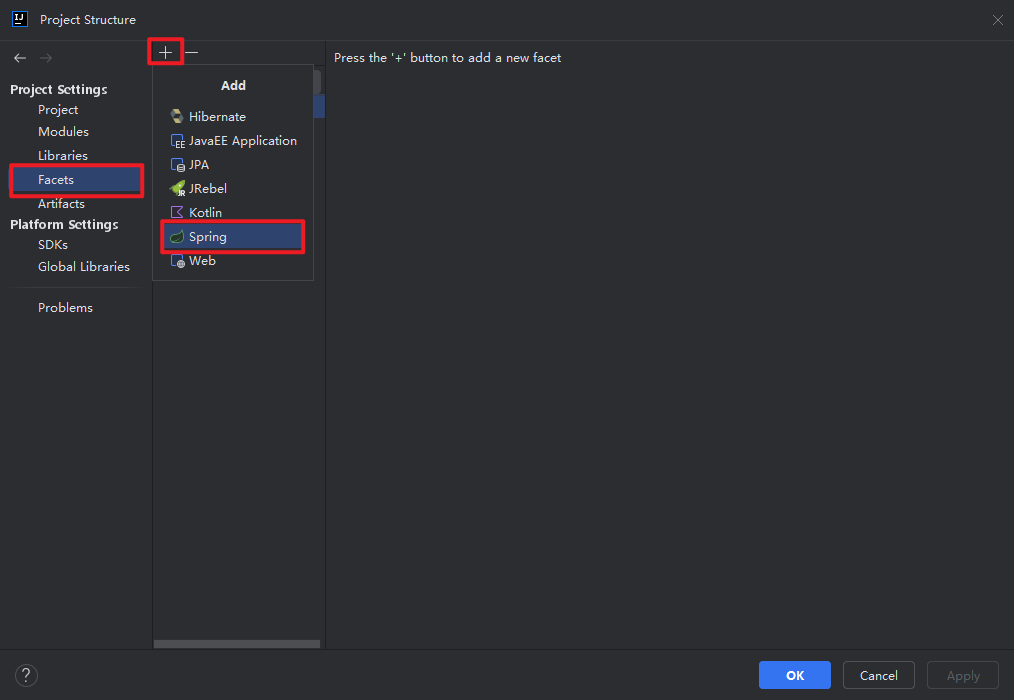This screenshot has height=700, width=1014.
Task: Select Facets in Project Settings
Action: click(76, 180)
